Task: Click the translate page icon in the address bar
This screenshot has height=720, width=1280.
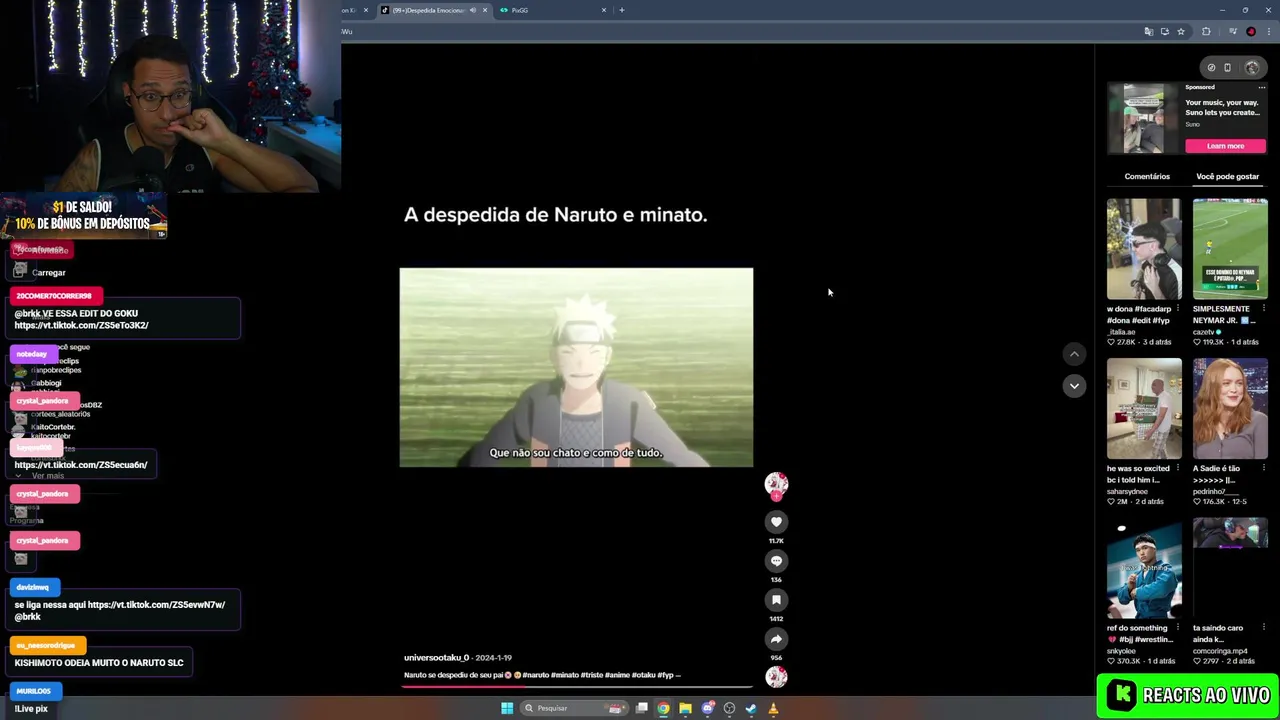Action: point(1149,32)
